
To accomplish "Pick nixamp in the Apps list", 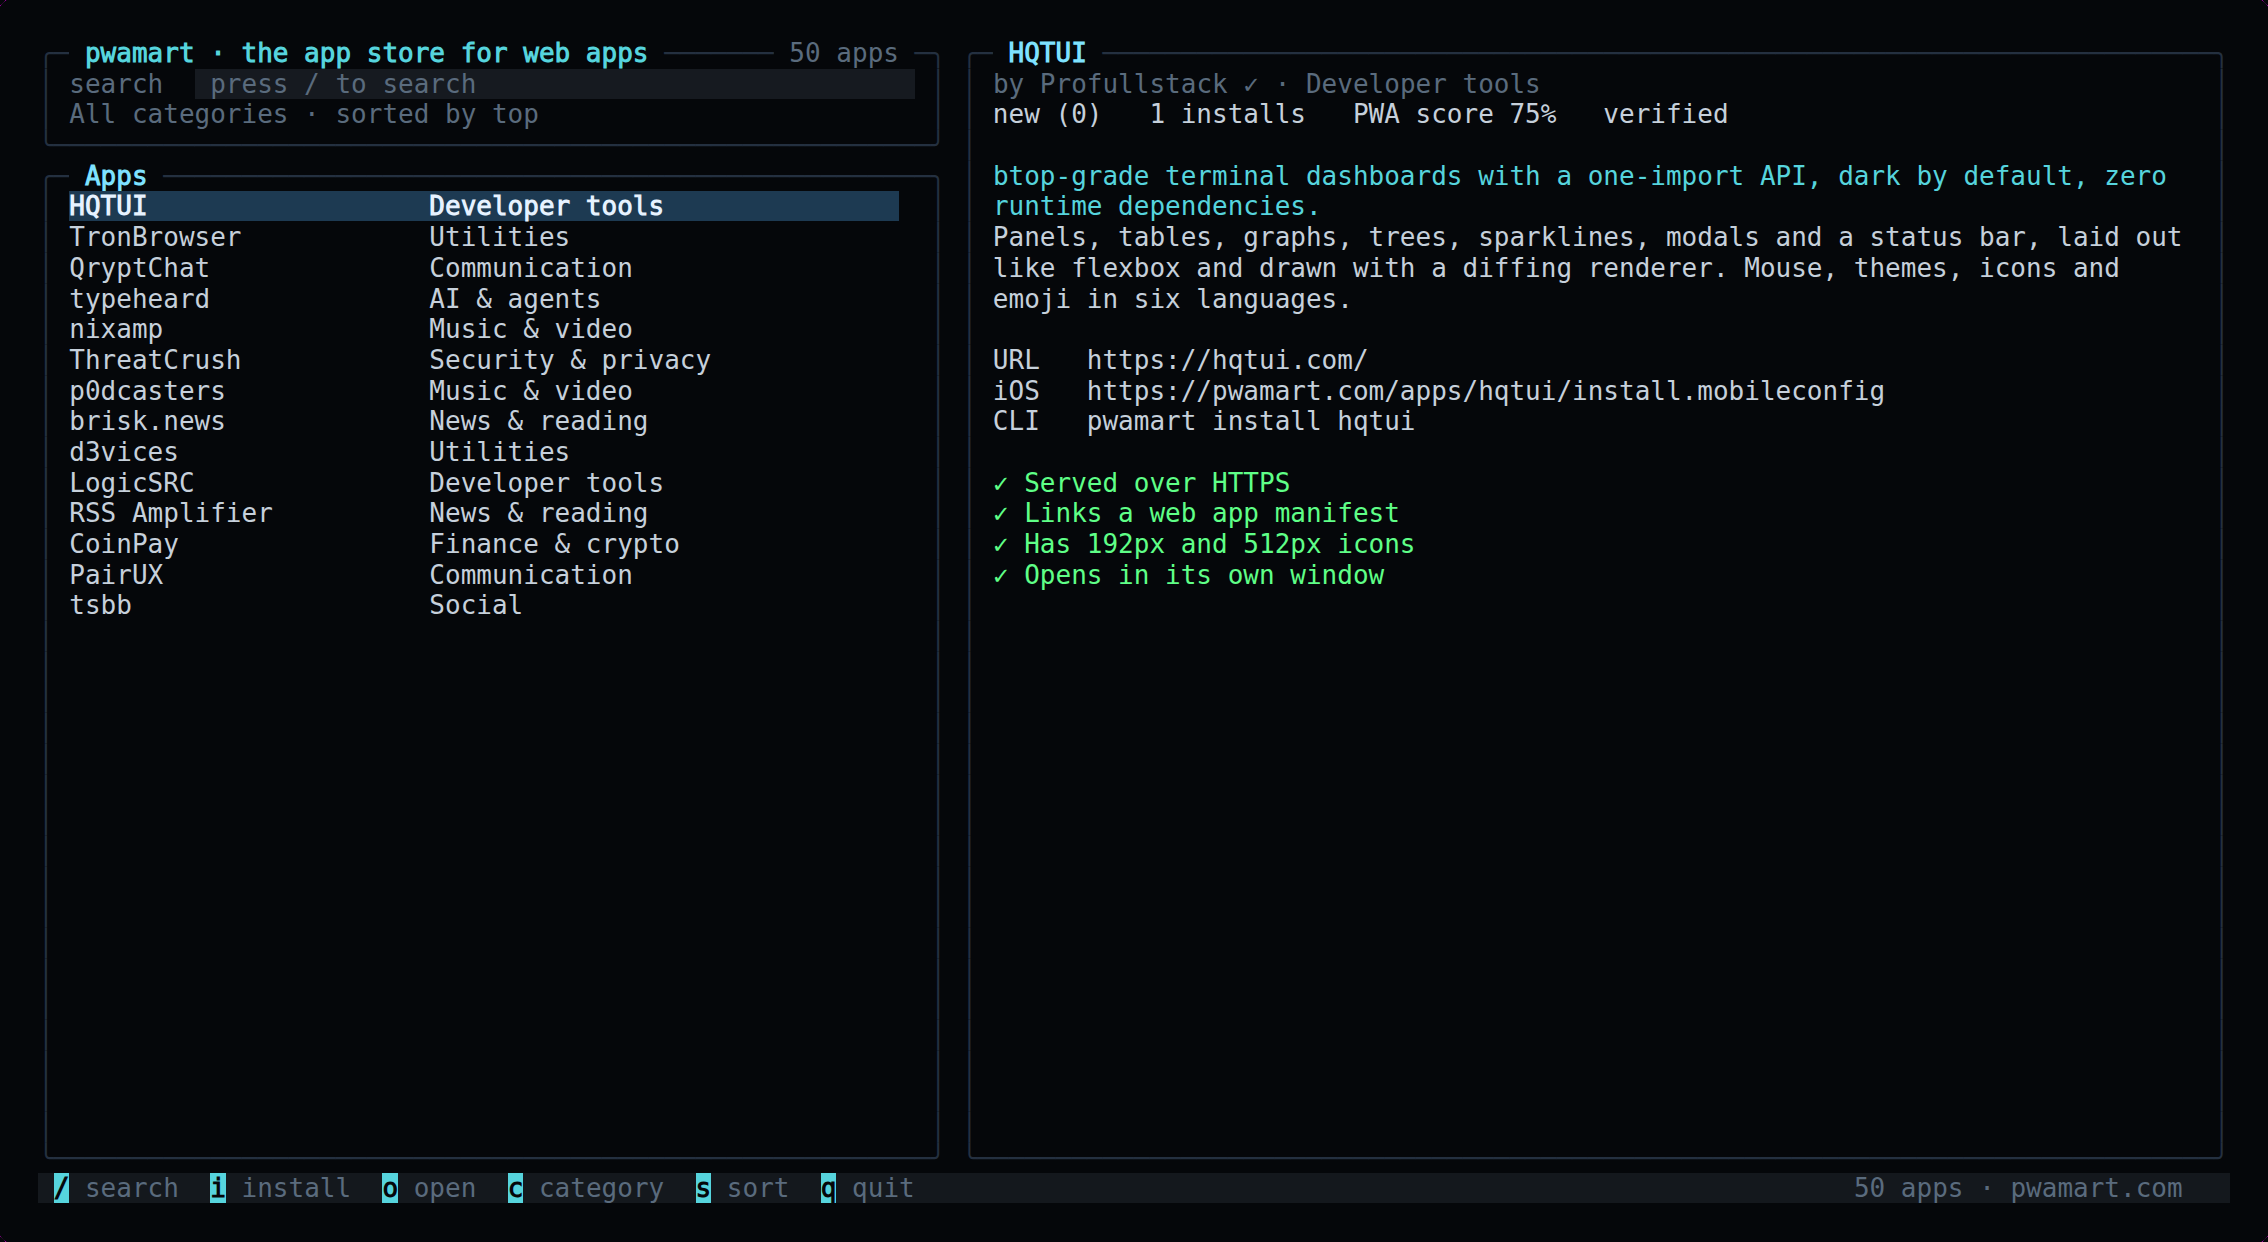I will pos(484,329).
